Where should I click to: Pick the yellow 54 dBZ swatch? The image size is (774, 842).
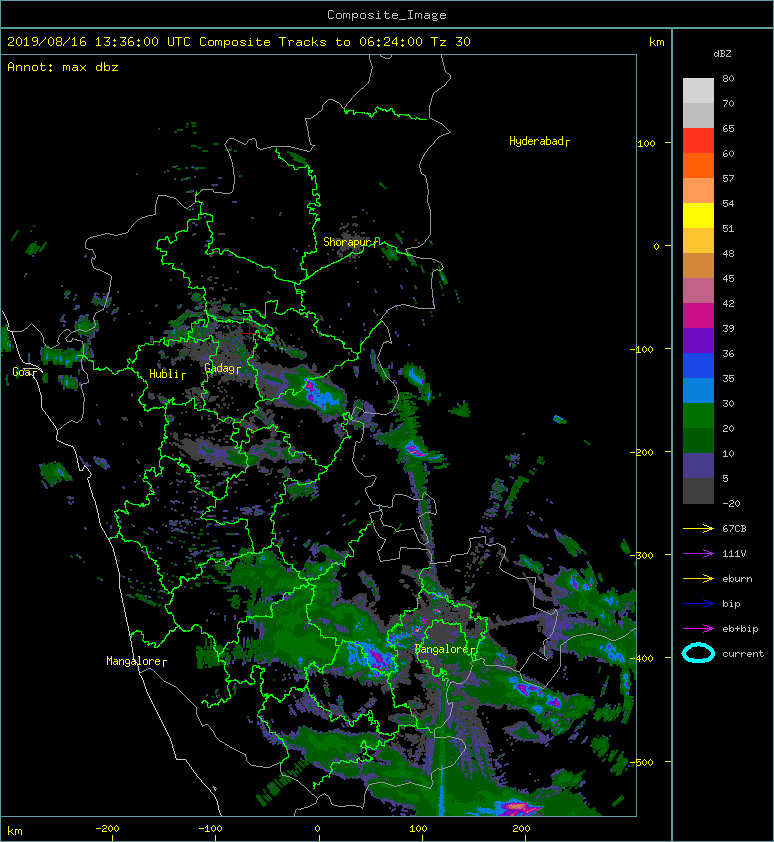pyautogui.click(x=698, y=215)
